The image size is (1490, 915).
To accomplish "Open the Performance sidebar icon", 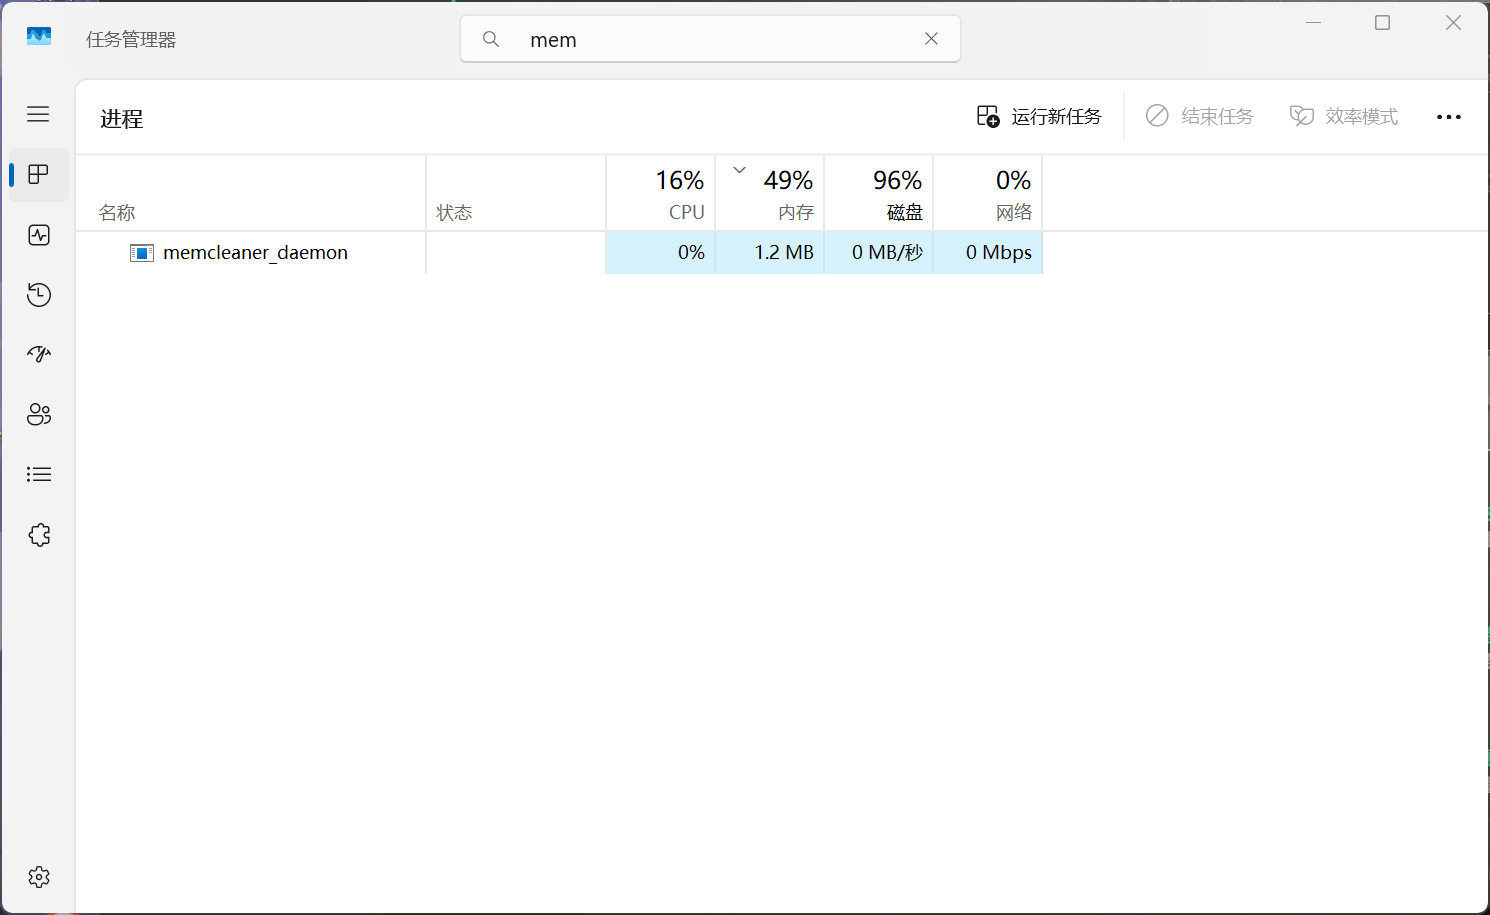I will click(x=39, y=235).
